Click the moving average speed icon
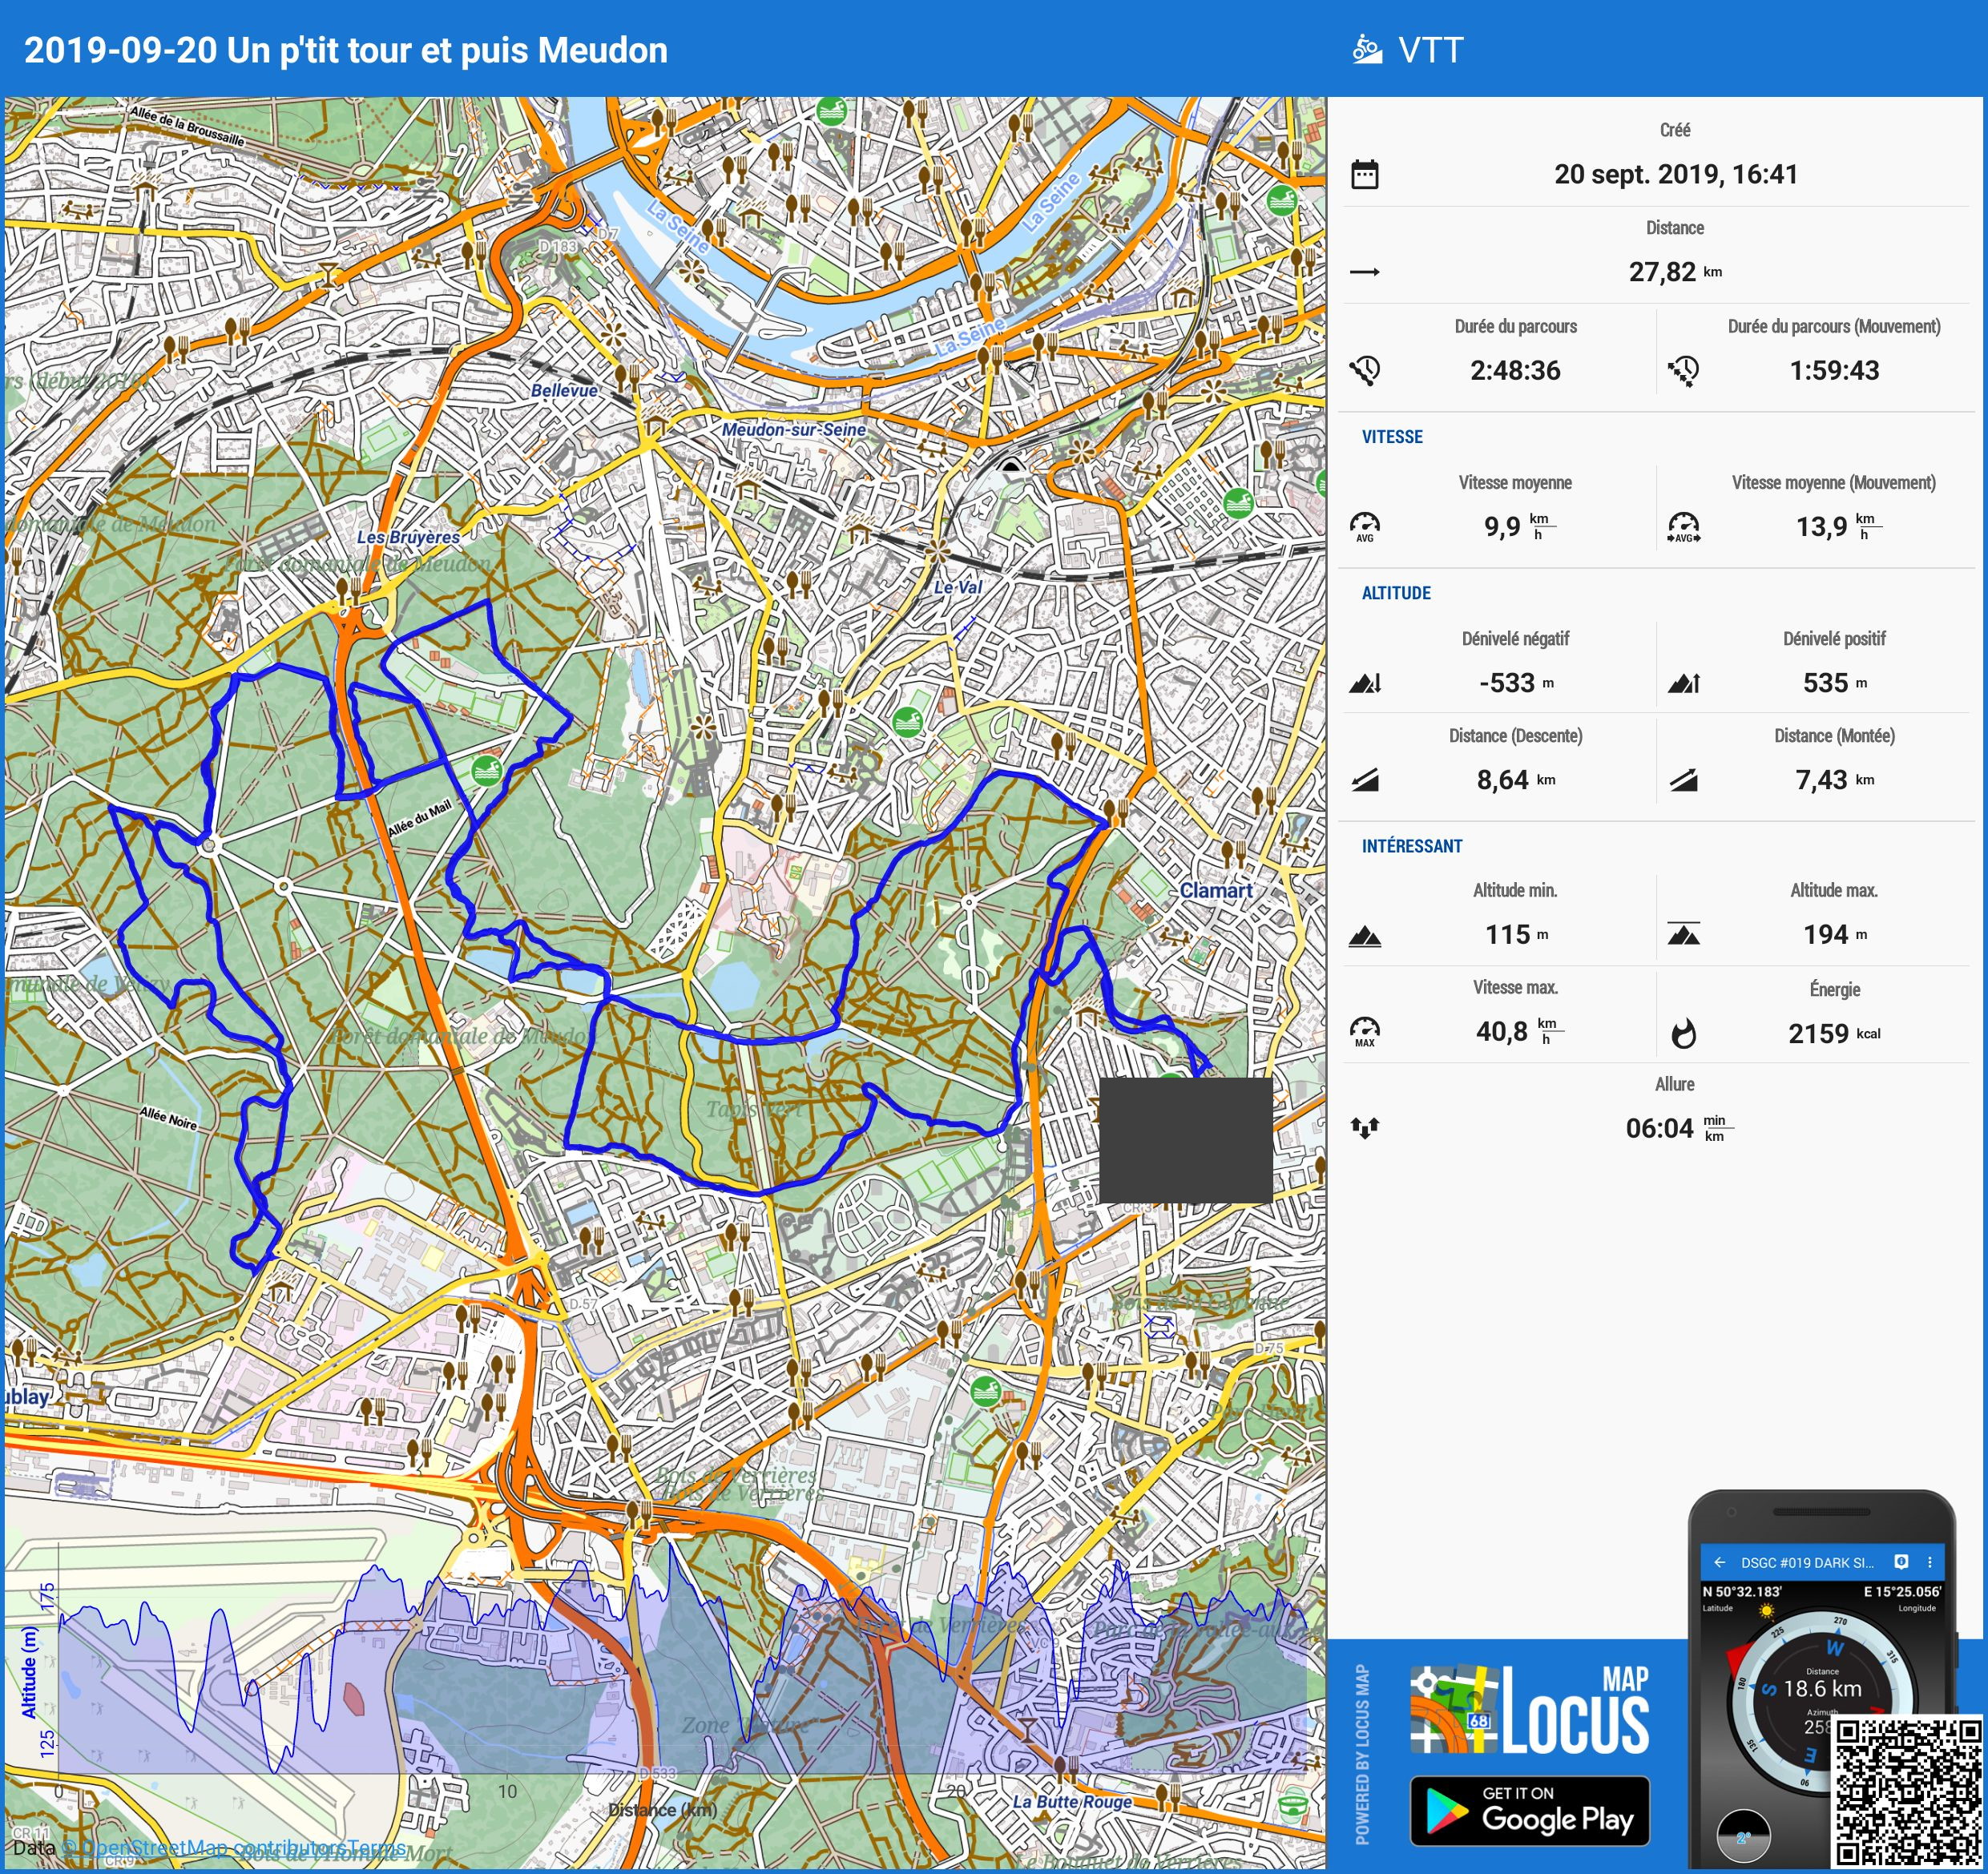Image resolution: width=1988 pixels, height=1874 pixels. (x=1683, y=526)
